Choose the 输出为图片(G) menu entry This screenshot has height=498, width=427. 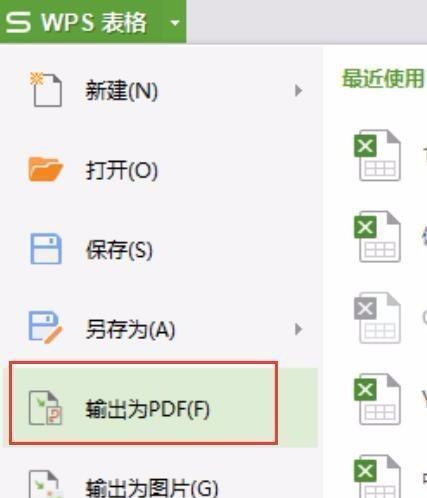(x=152, y=488)
